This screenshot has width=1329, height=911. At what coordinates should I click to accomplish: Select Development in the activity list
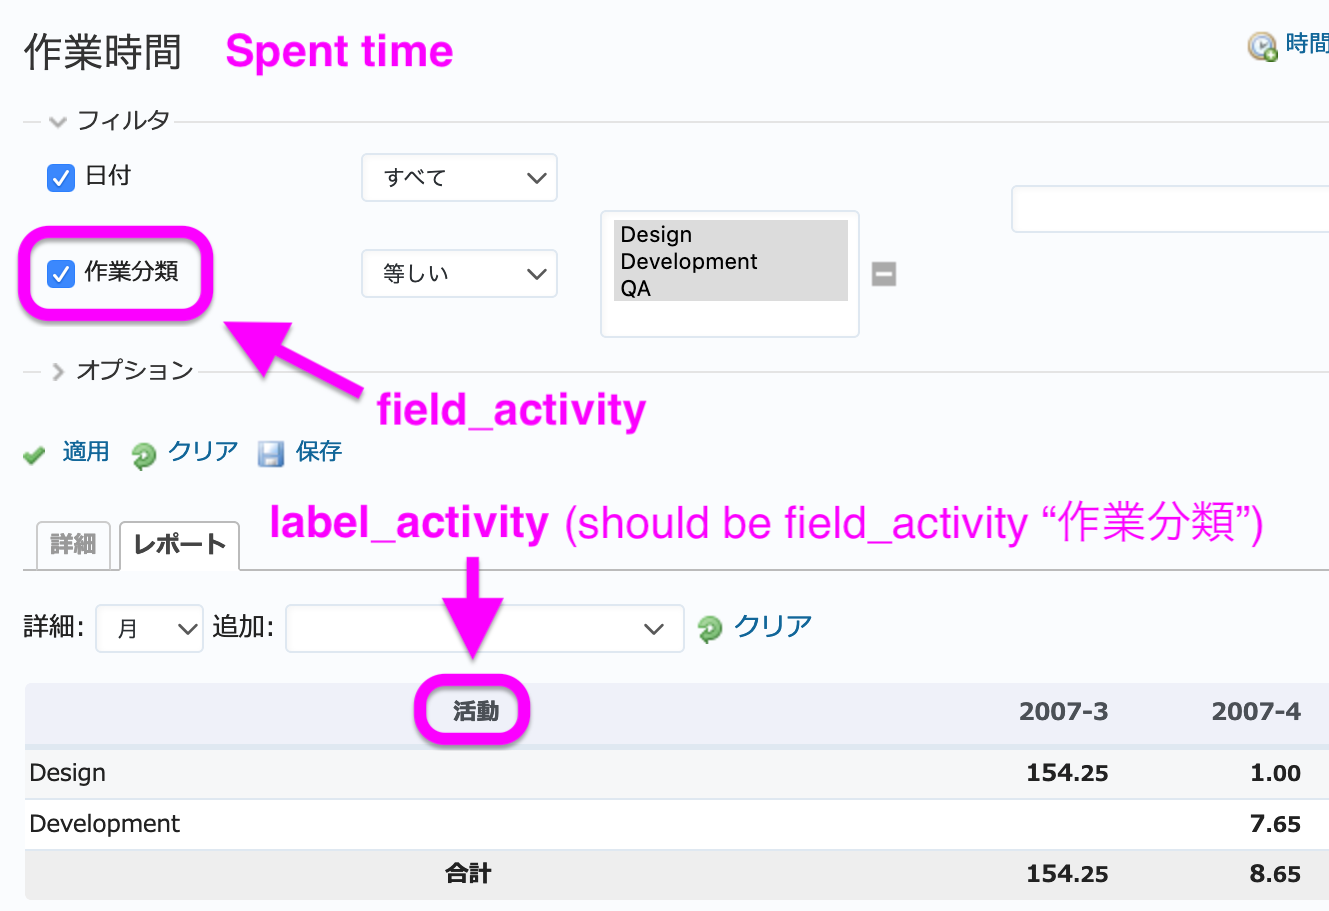coord(689,261)
